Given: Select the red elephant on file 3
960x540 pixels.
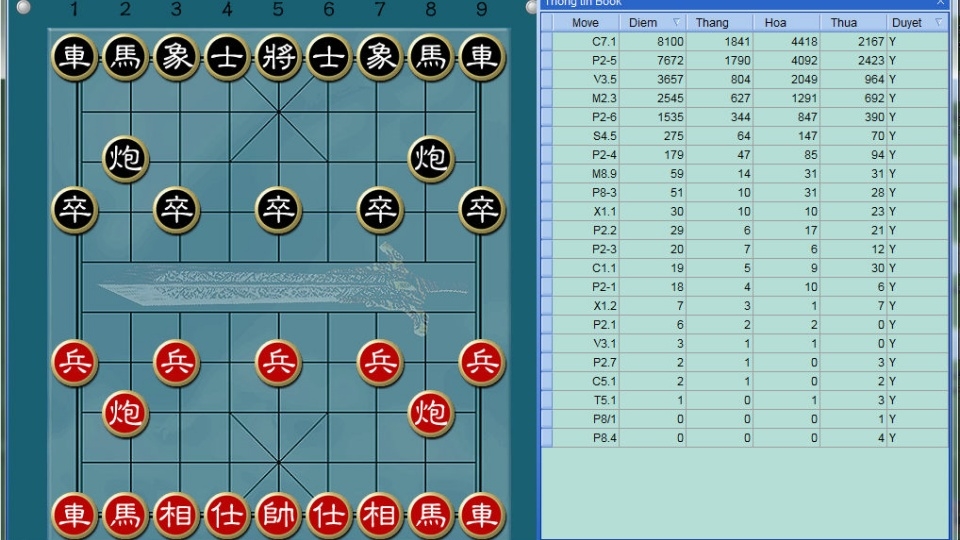Looking at the screenshot, I should coord(176,516).
